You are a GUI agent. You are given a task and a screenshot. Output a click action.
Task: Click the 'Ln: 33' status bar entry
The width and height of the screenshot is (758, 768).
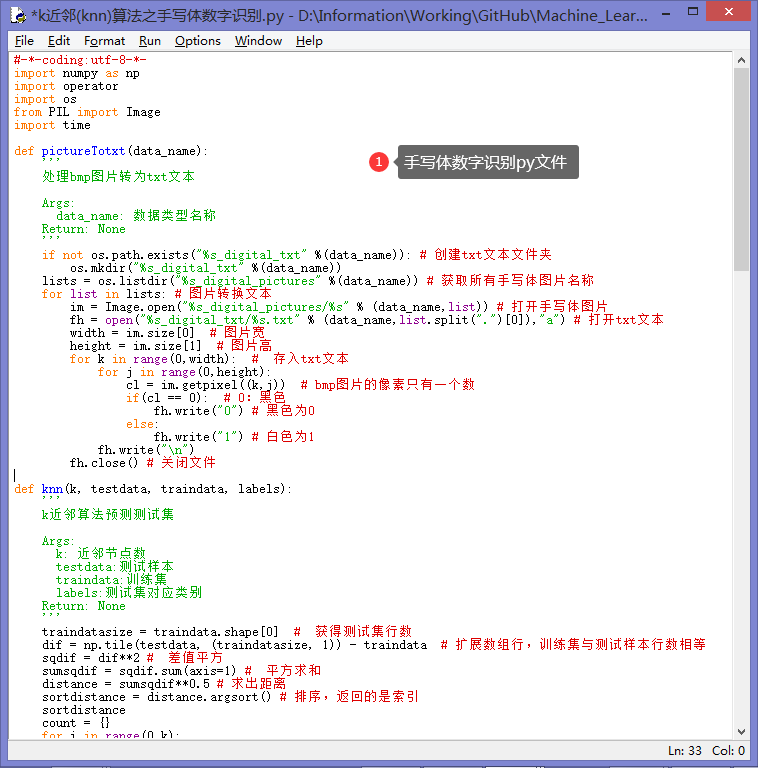point(685,750)
